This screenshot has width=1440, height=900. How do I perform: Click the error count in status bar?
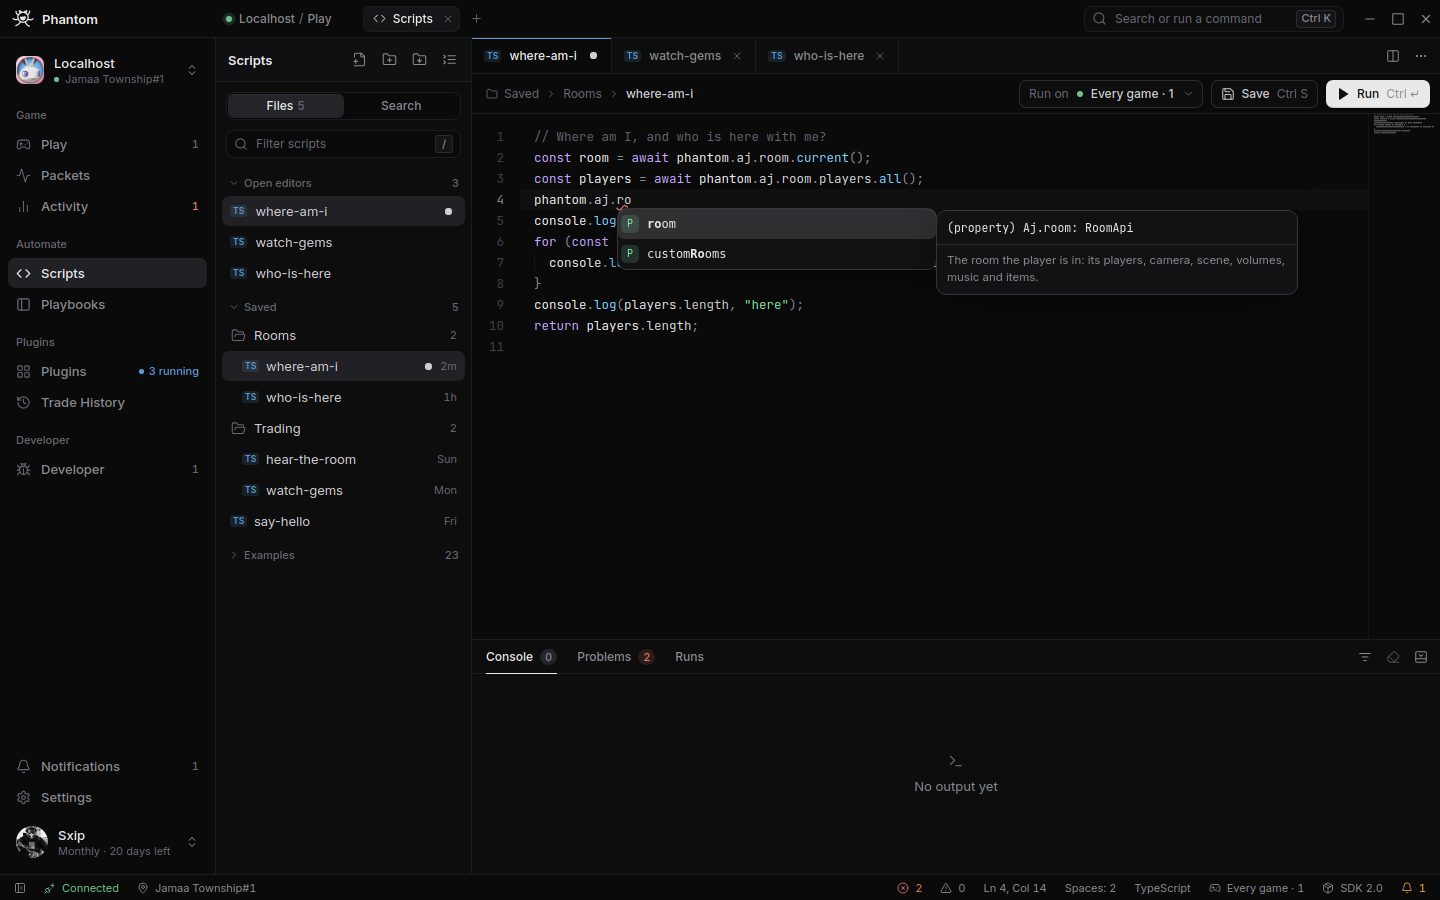click(910, 888)
